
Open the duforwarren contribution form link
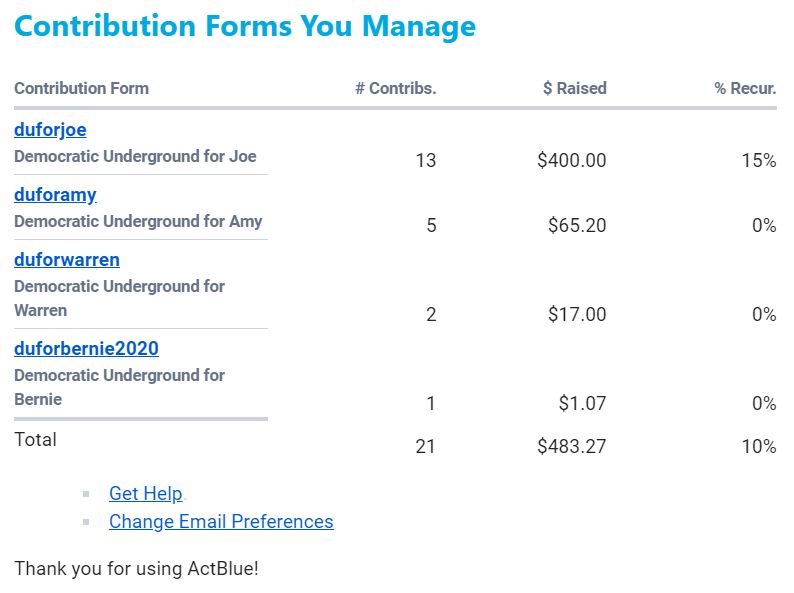point(67,260)
